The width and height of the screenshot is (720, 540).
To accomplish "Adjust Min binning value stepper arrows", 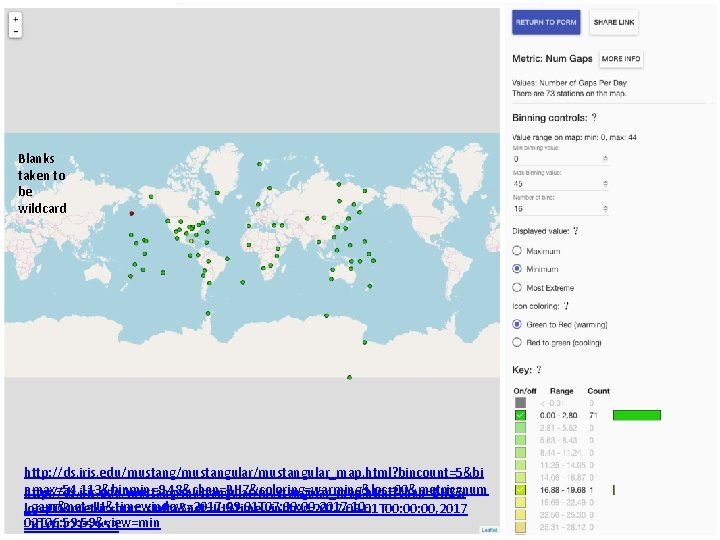I will 605,158.
